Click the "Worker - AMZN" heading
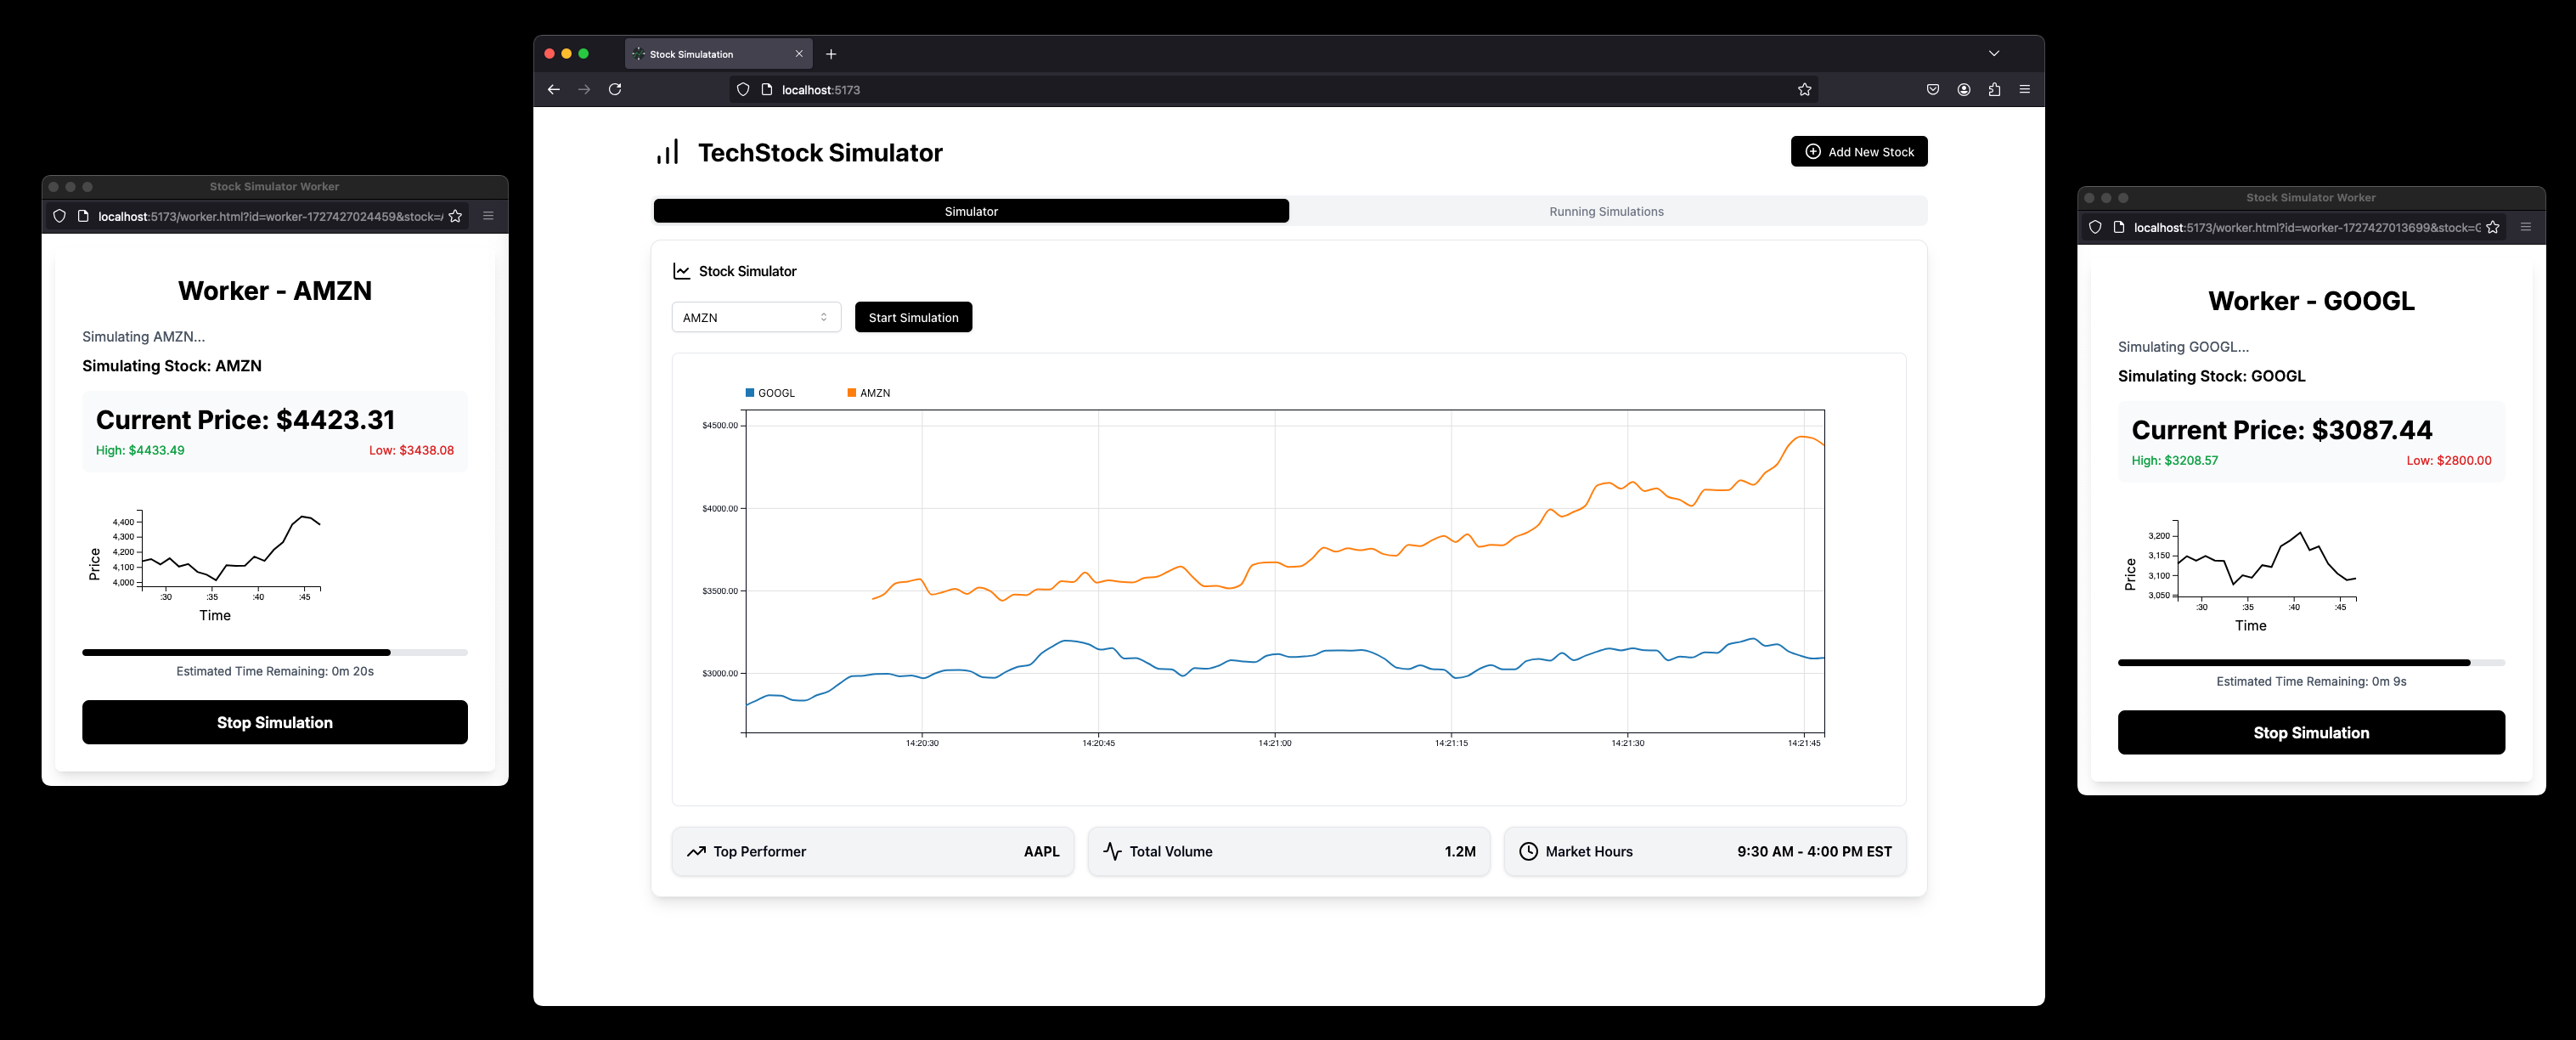Viewport: 2576px width, 1040px height. [275, 290]
